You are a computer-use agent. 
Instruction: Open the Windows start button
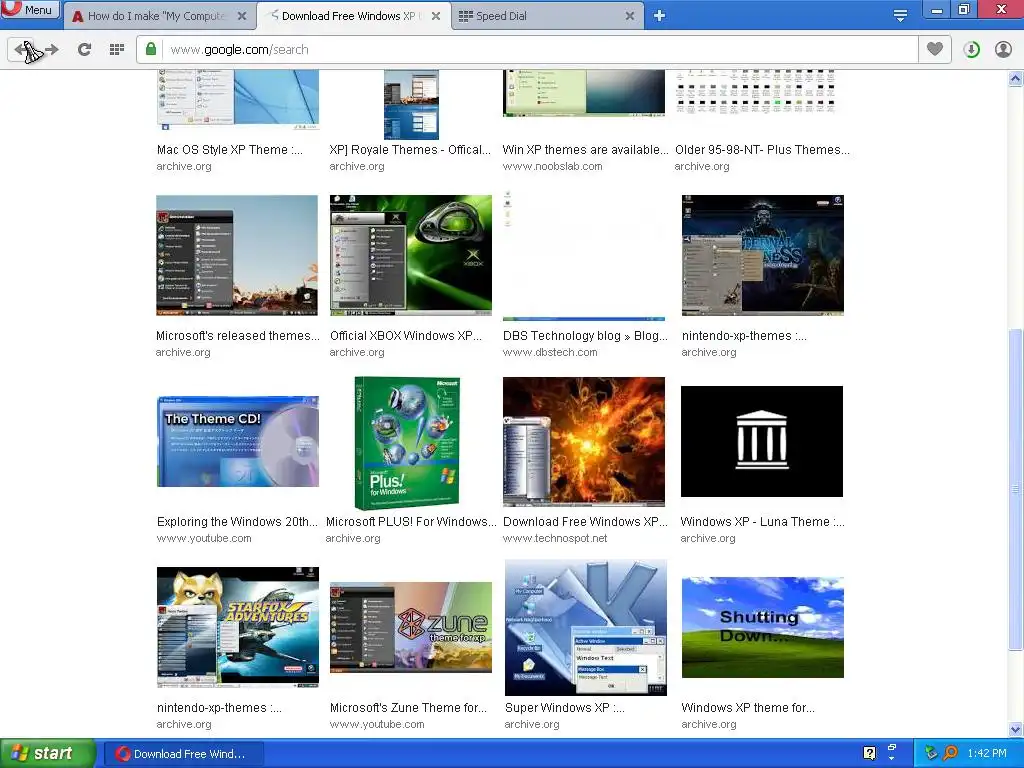tap(47, 753)
